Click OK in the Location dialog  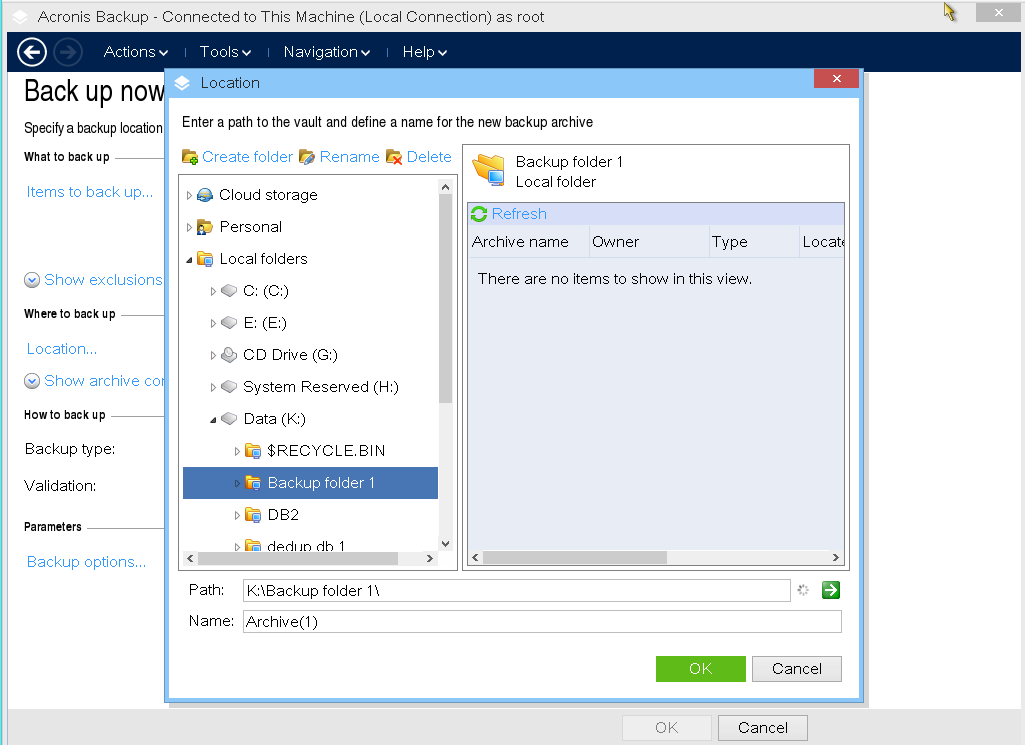click(x=701, y=669)
